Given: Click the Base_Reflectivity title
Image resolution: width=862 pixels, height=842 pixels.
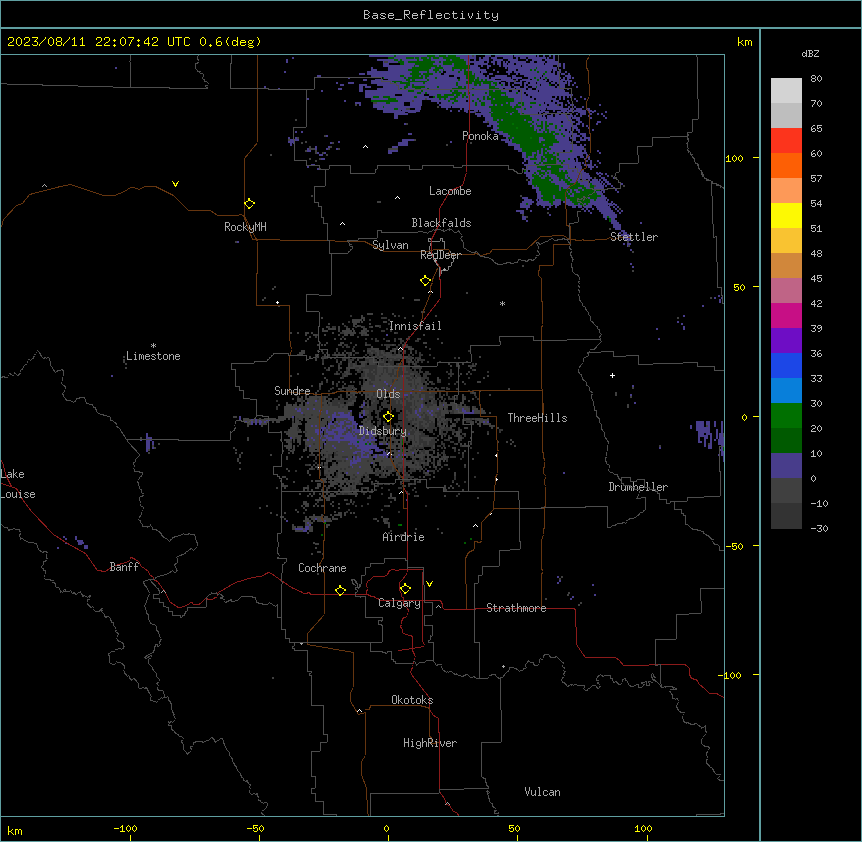Looking at the screenshot, I should coord(431,15).
